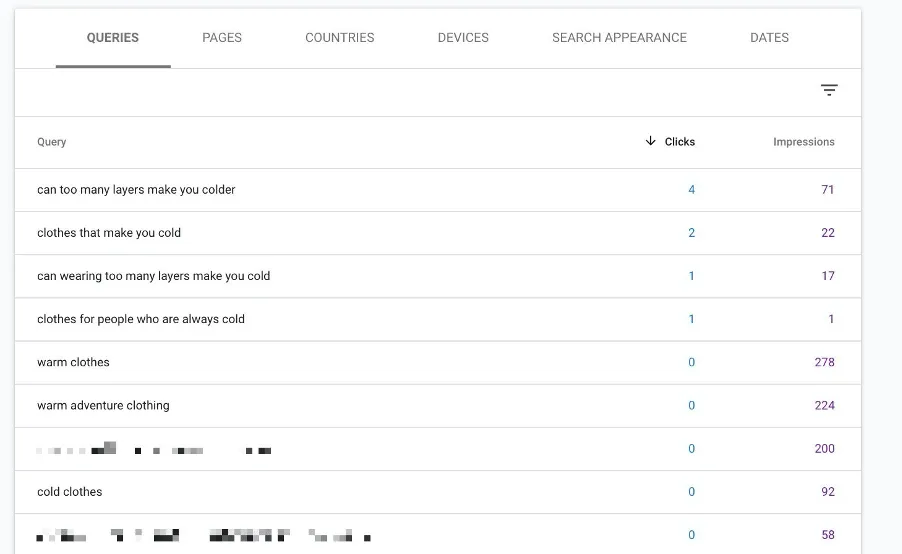Switch to the Queries tab
The image size is (902, 554).
click(x=113, y=38)
